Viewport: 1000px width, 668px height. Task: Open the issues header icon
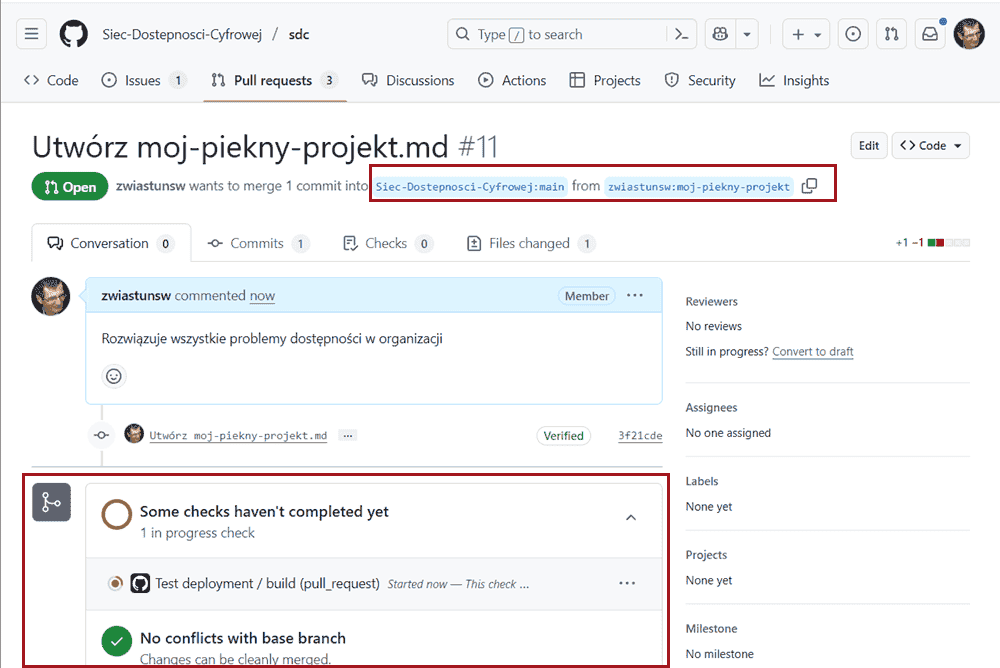(x=852, y=34)
